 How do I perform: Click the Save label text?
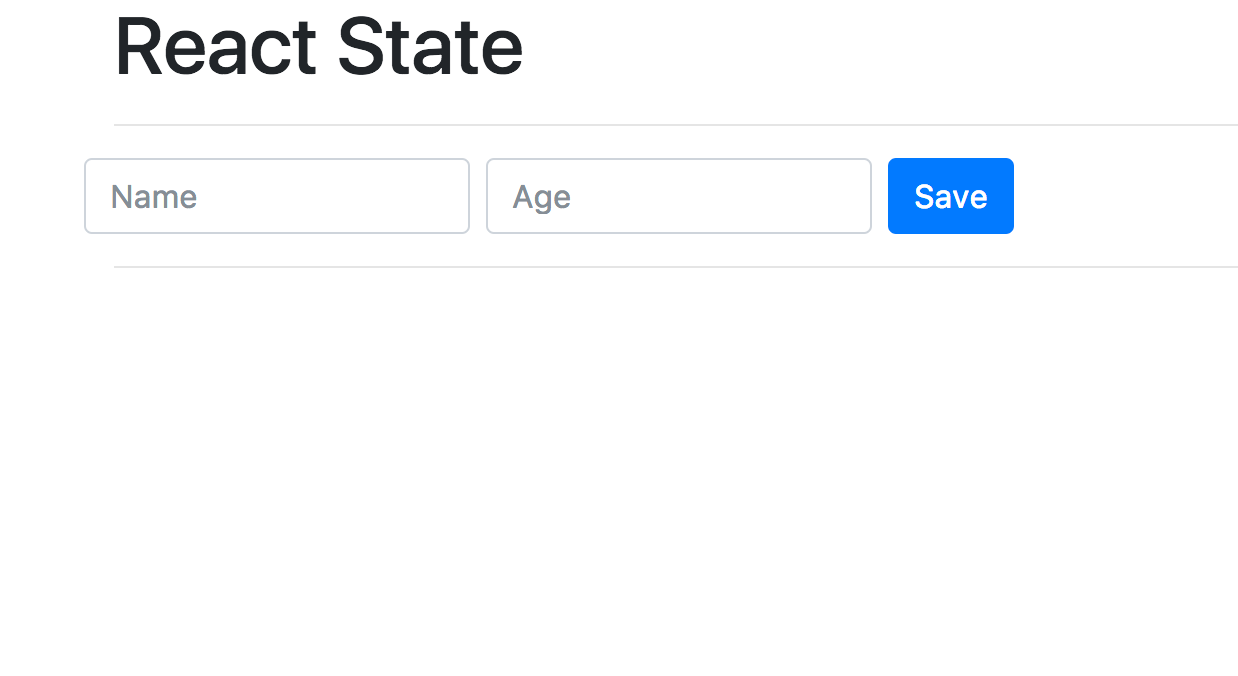[x=950, y=197]
